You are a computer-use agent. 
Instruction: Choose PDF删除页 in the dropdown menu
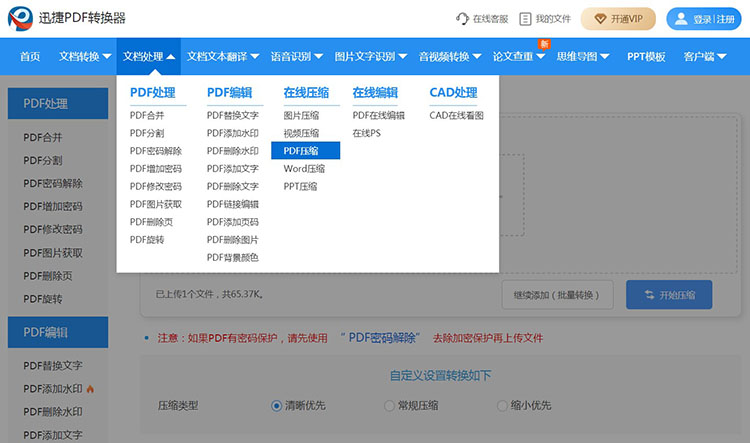coord(151,222)
